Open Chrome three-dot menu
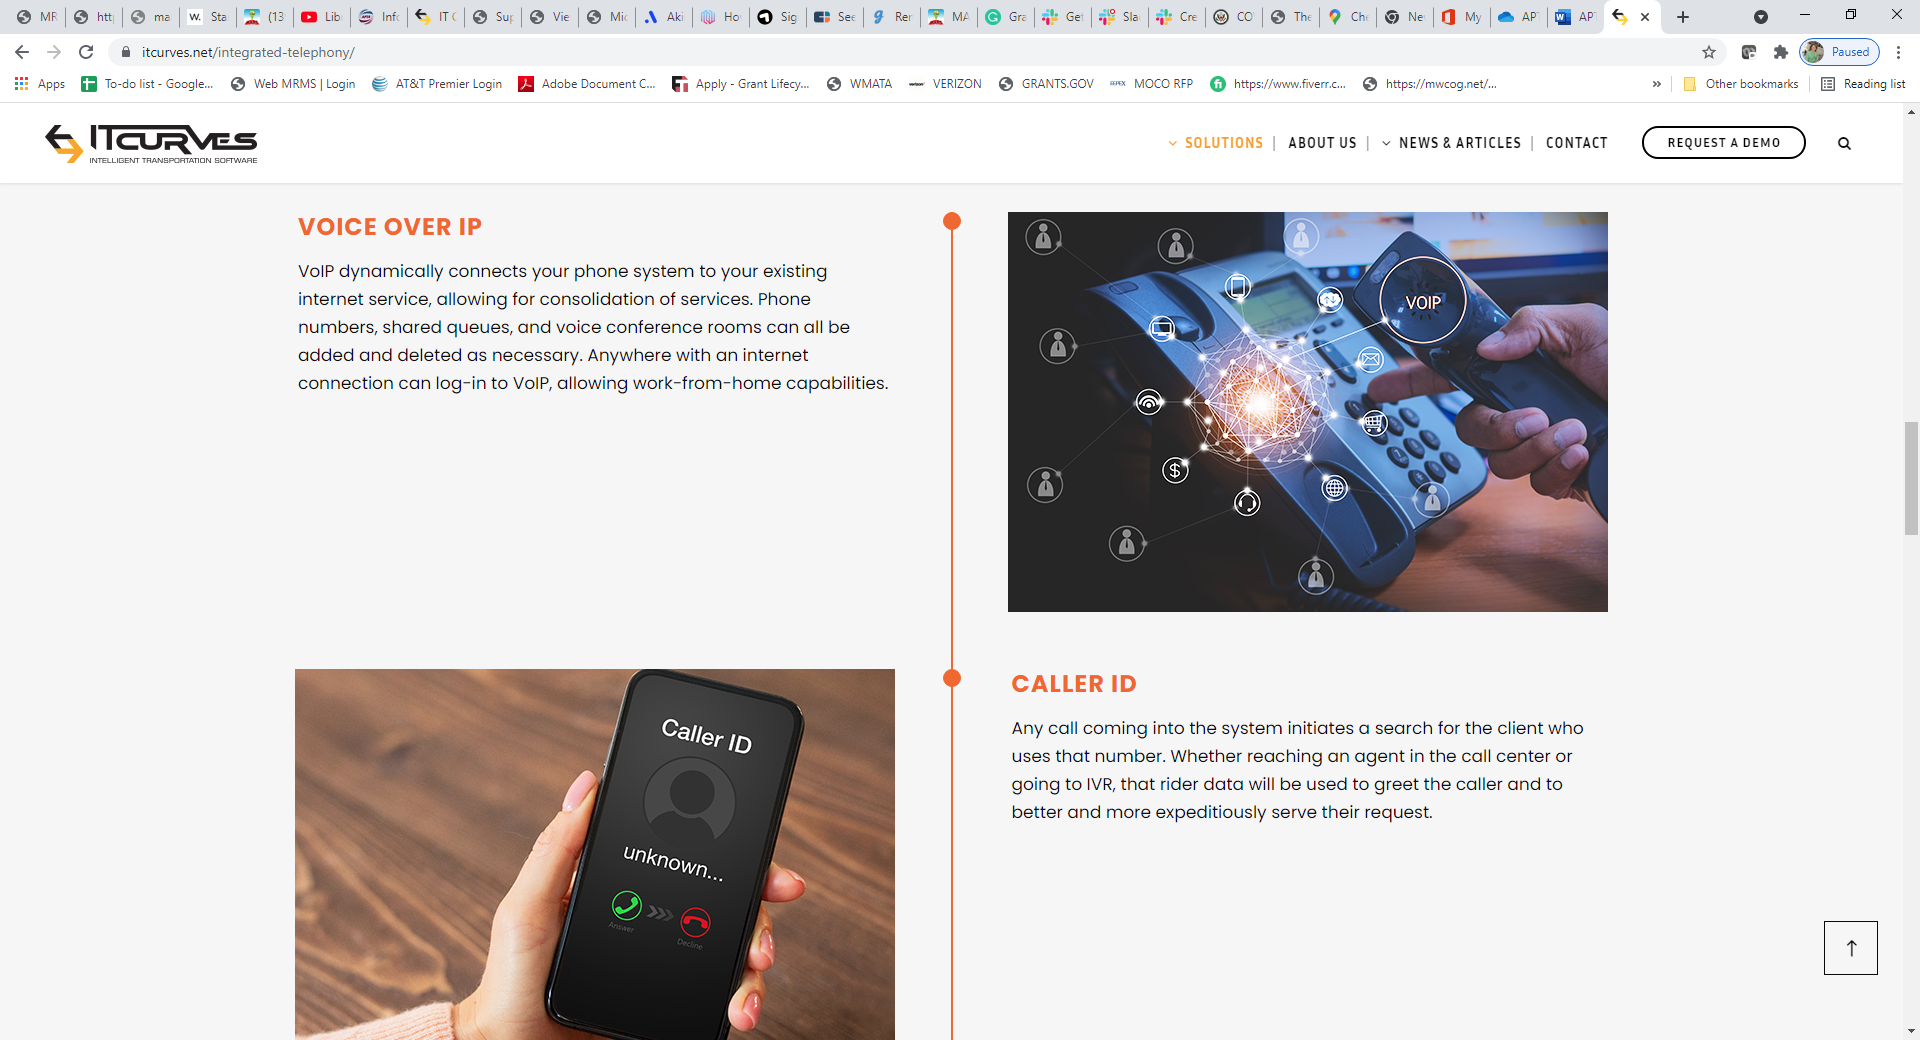The width and height of the screenshot is (1920, 1040). (x=1898, y=52)
